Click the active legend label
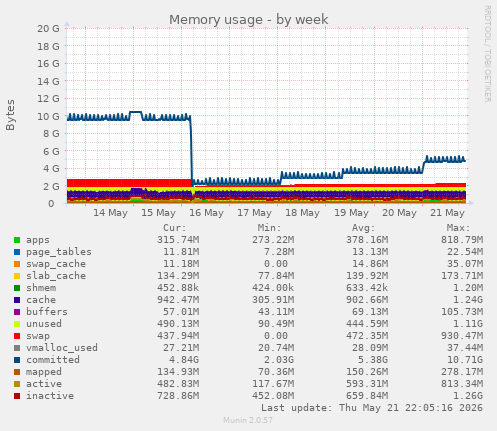Screen dimensions: 497x431 [44, 384]
